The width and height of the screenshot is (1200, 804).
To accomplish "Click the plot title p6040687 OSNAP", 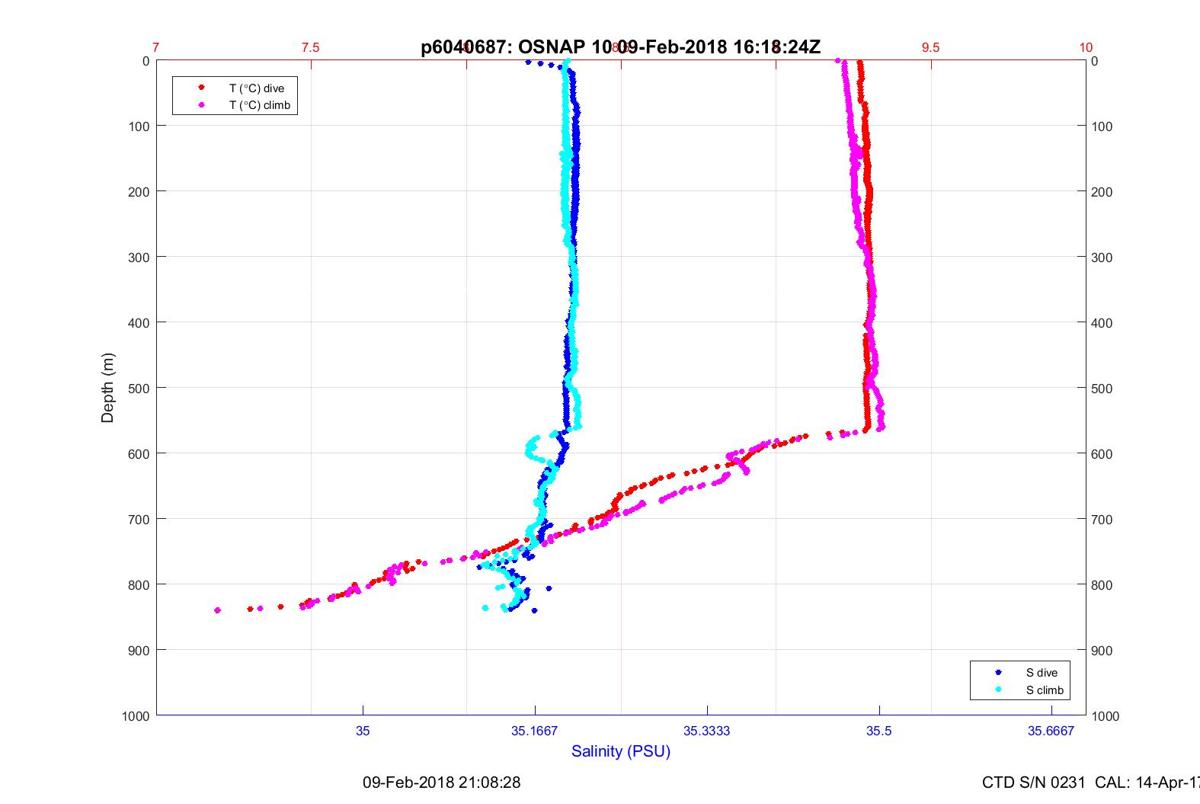I will point(621,47).
